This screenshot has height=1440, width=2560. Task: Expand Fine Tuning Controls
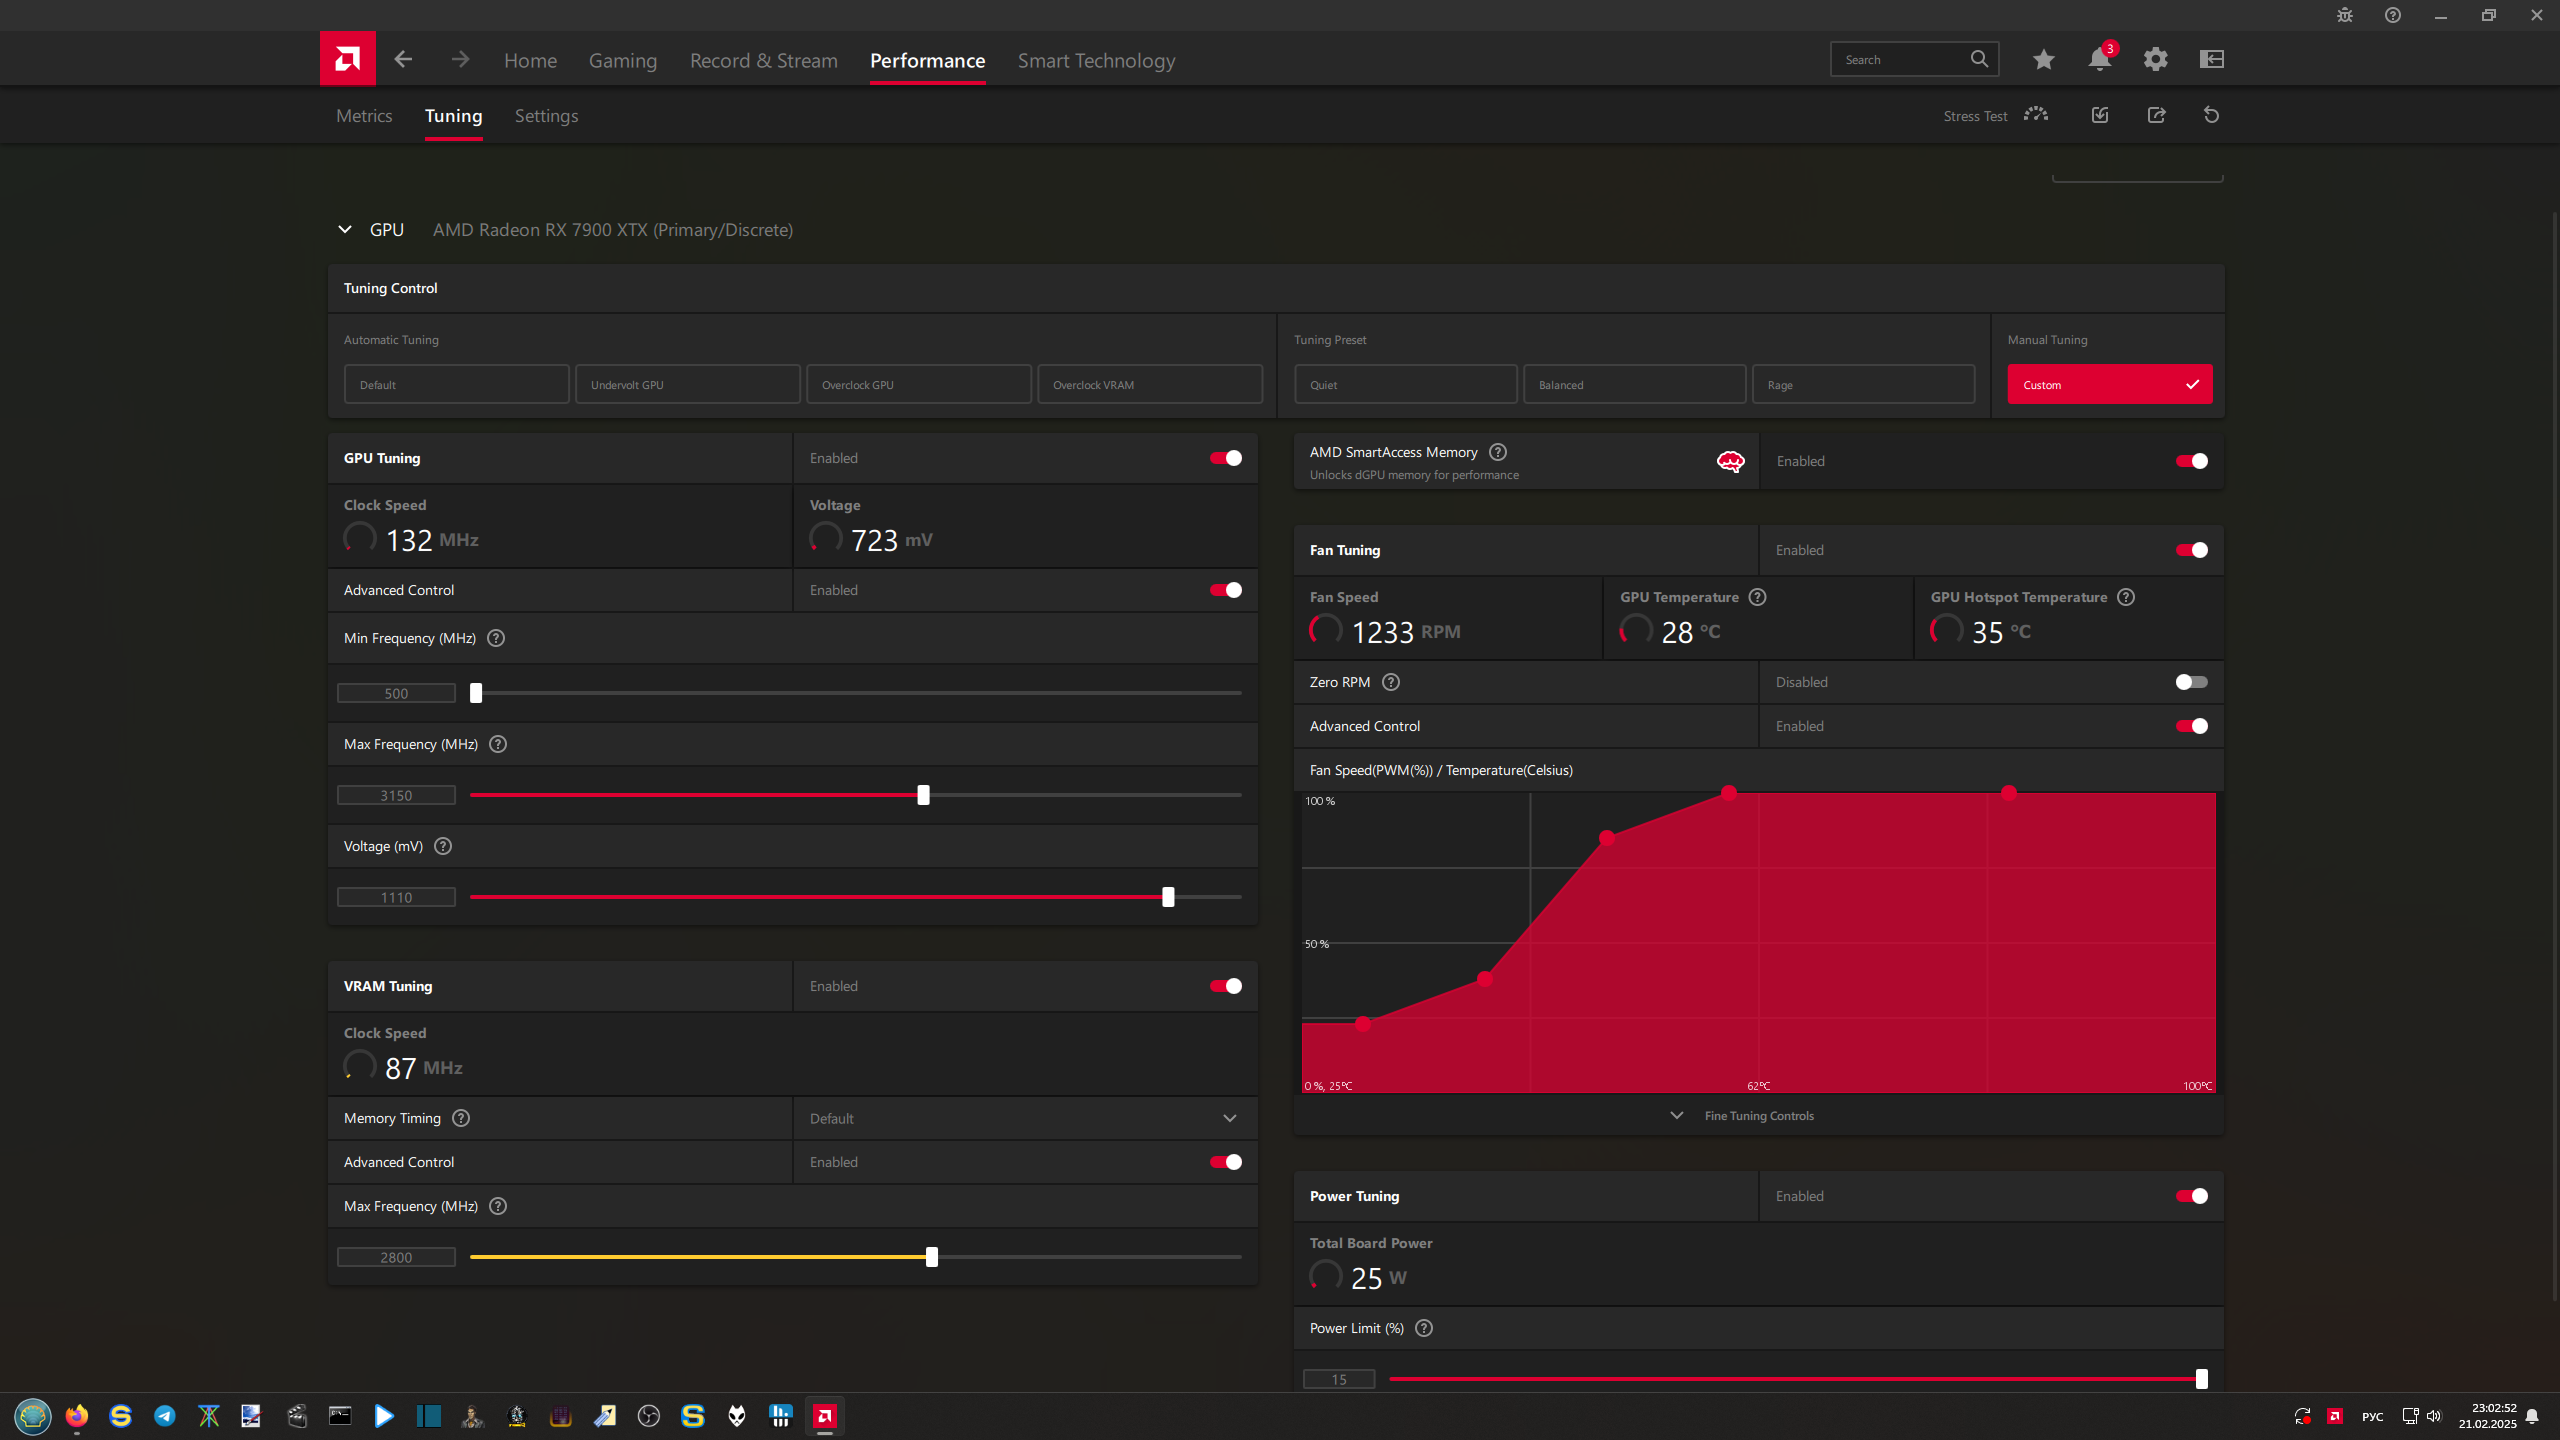pyautogui.click(x=1758, y=1116)
